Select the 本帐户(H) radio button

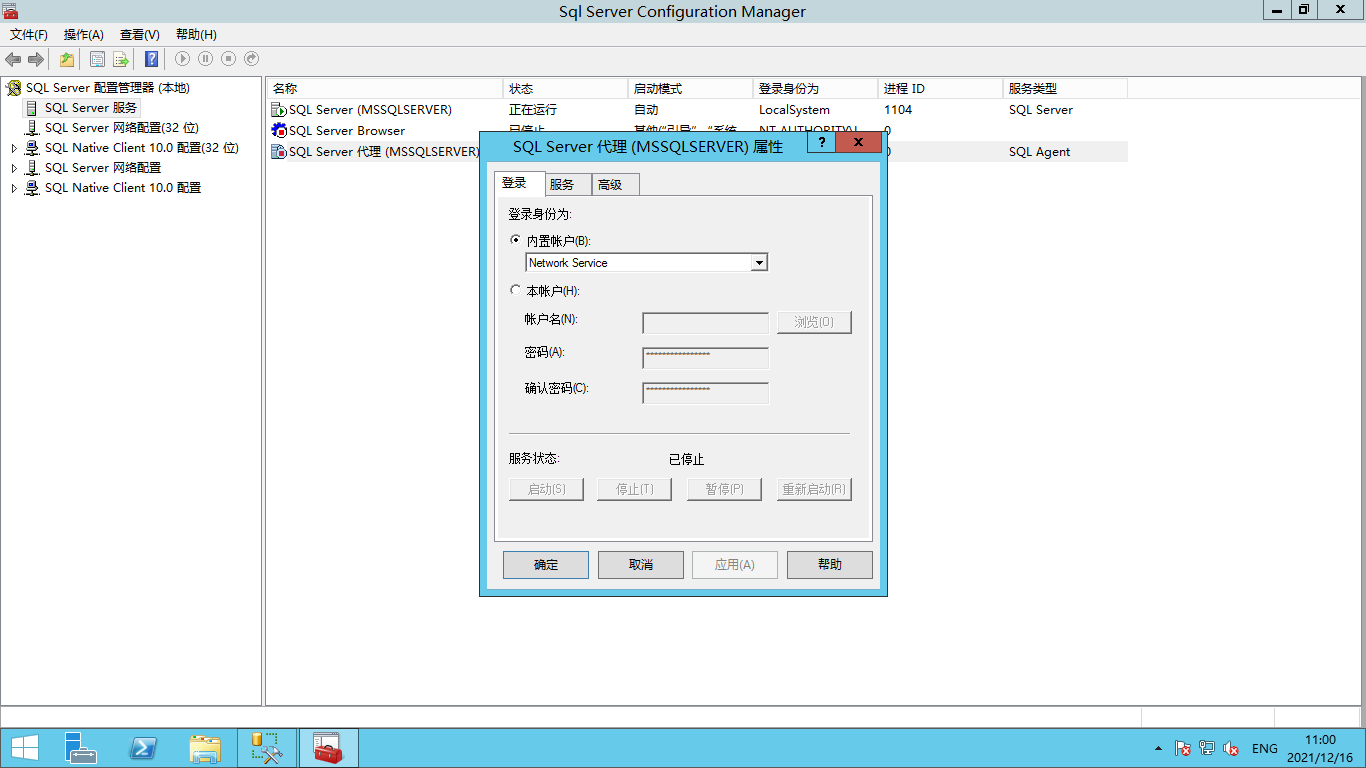point(516,290)
